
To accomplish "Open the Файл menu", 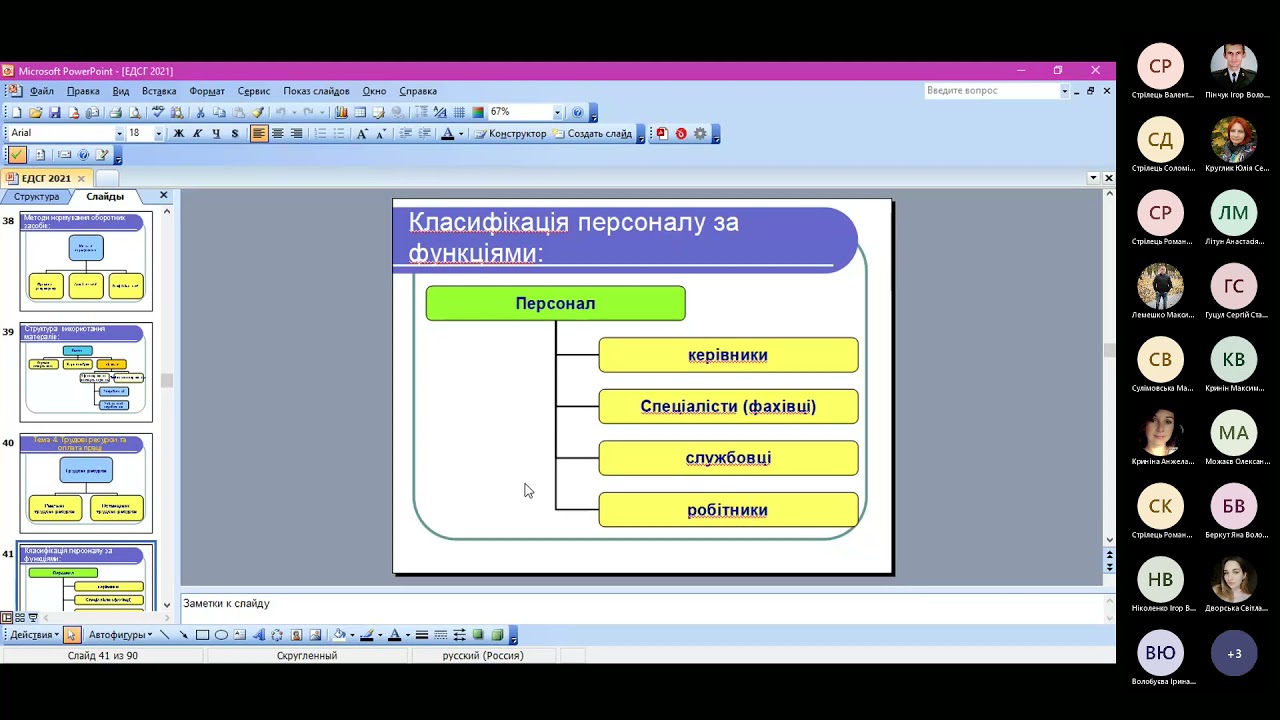I will [x=42, y=91].
